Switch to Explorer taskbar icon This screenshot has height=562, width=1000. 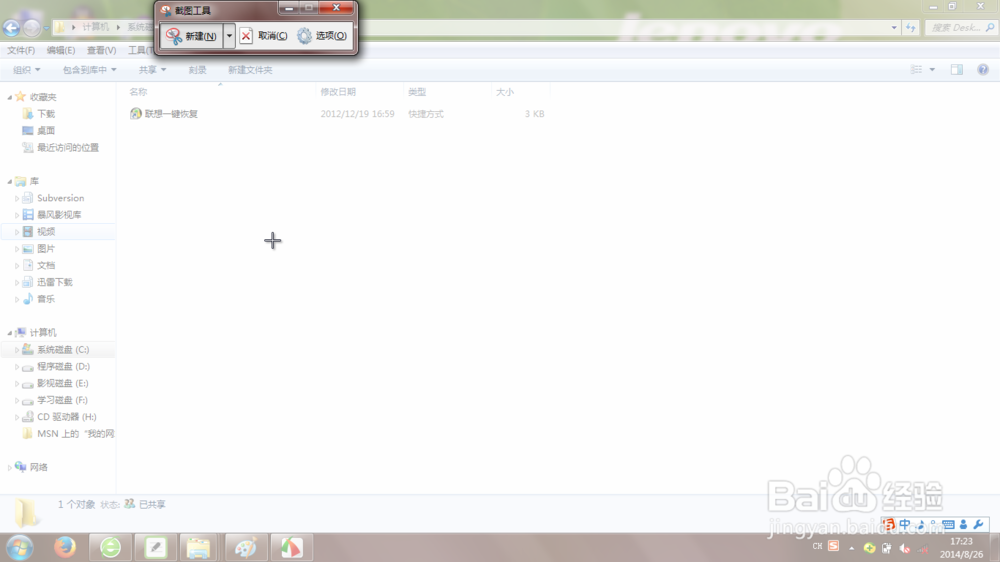[198, 547]
